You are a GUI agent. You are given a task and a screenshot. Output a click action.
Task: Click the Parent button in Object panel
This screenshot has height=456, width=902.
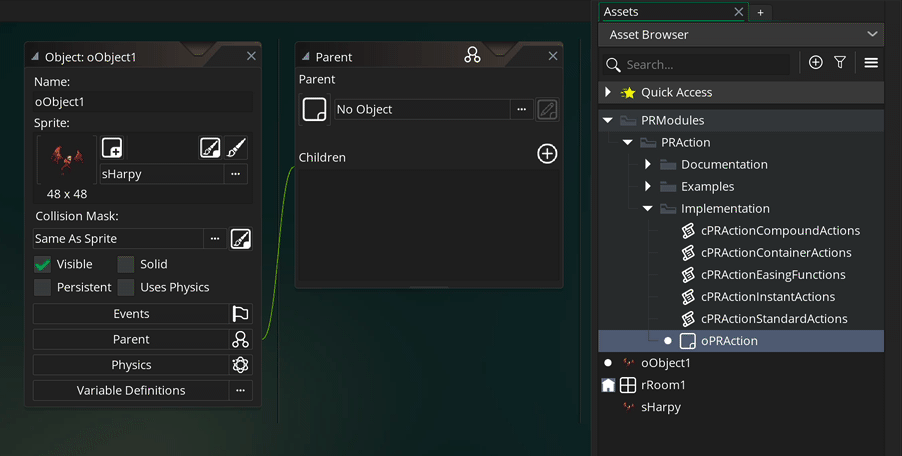pos(131,339)
